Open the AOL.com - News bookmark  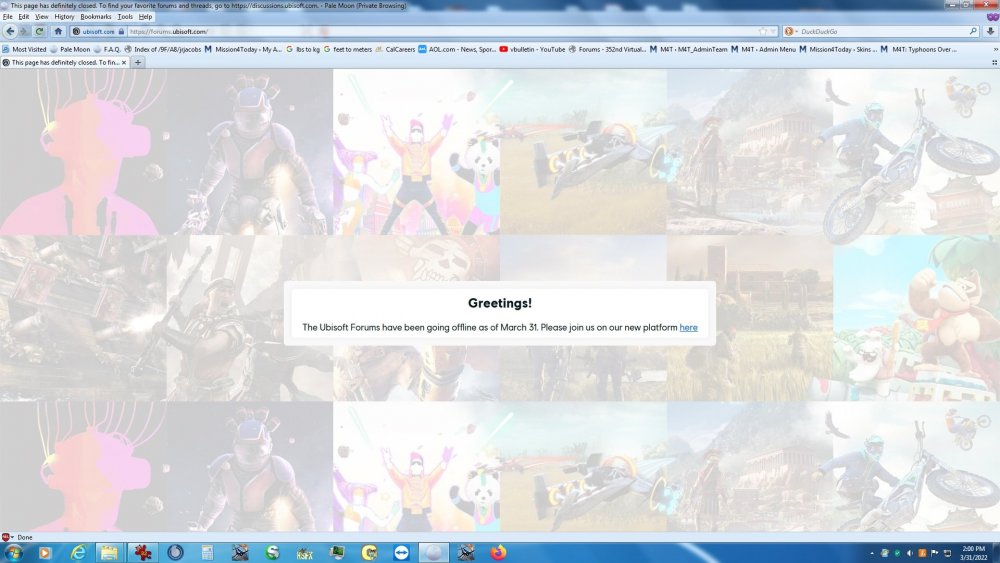point(457,49)
